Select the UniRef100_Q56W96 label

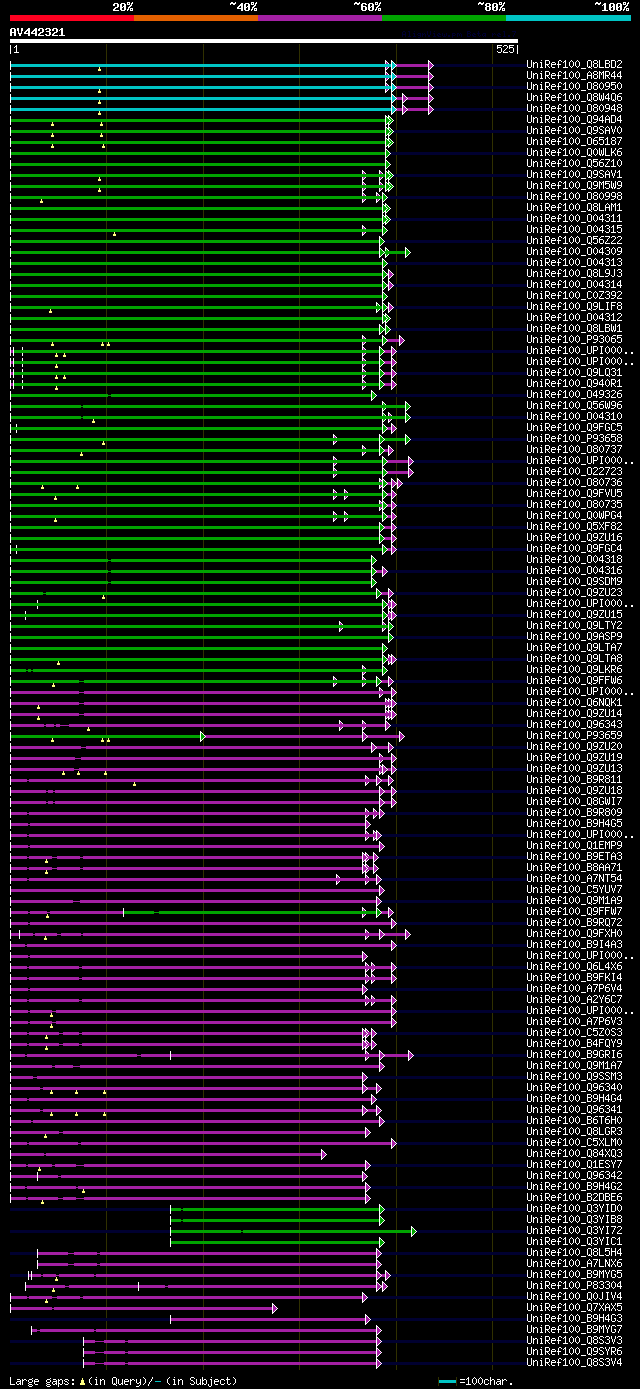point(574,406)
